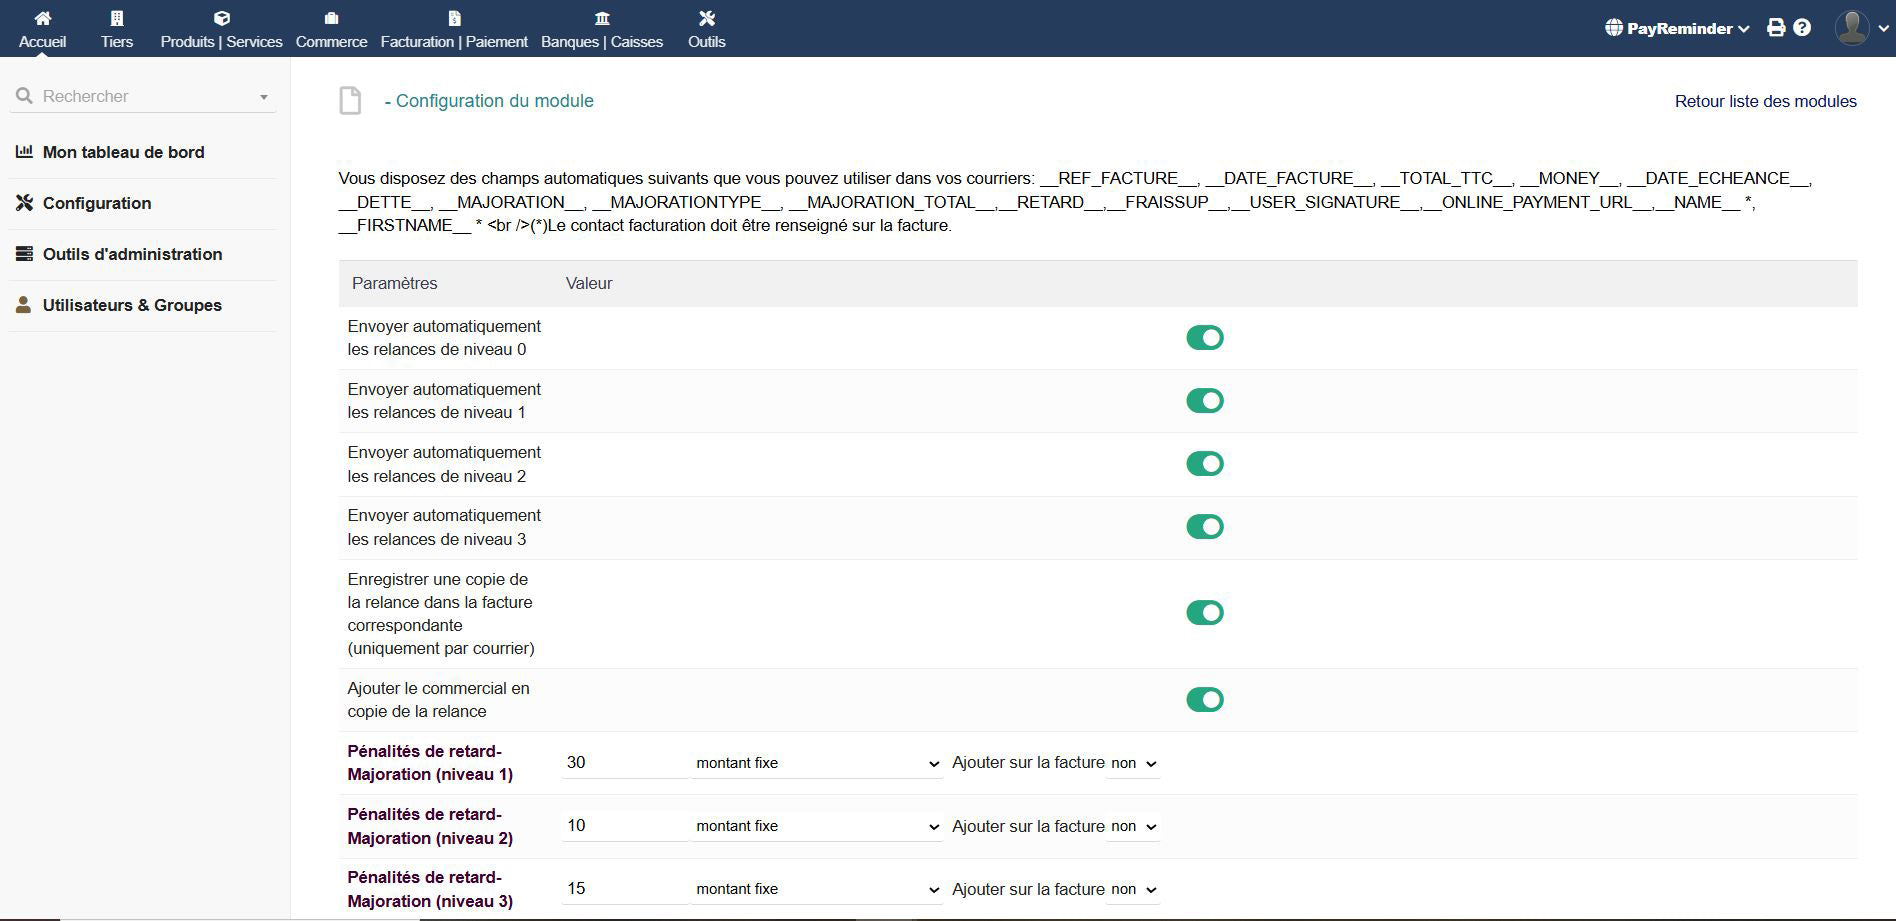The image size is (1896, 921).
Task: Open the Commerce briefcase icon
Action: tap(331, 18)
